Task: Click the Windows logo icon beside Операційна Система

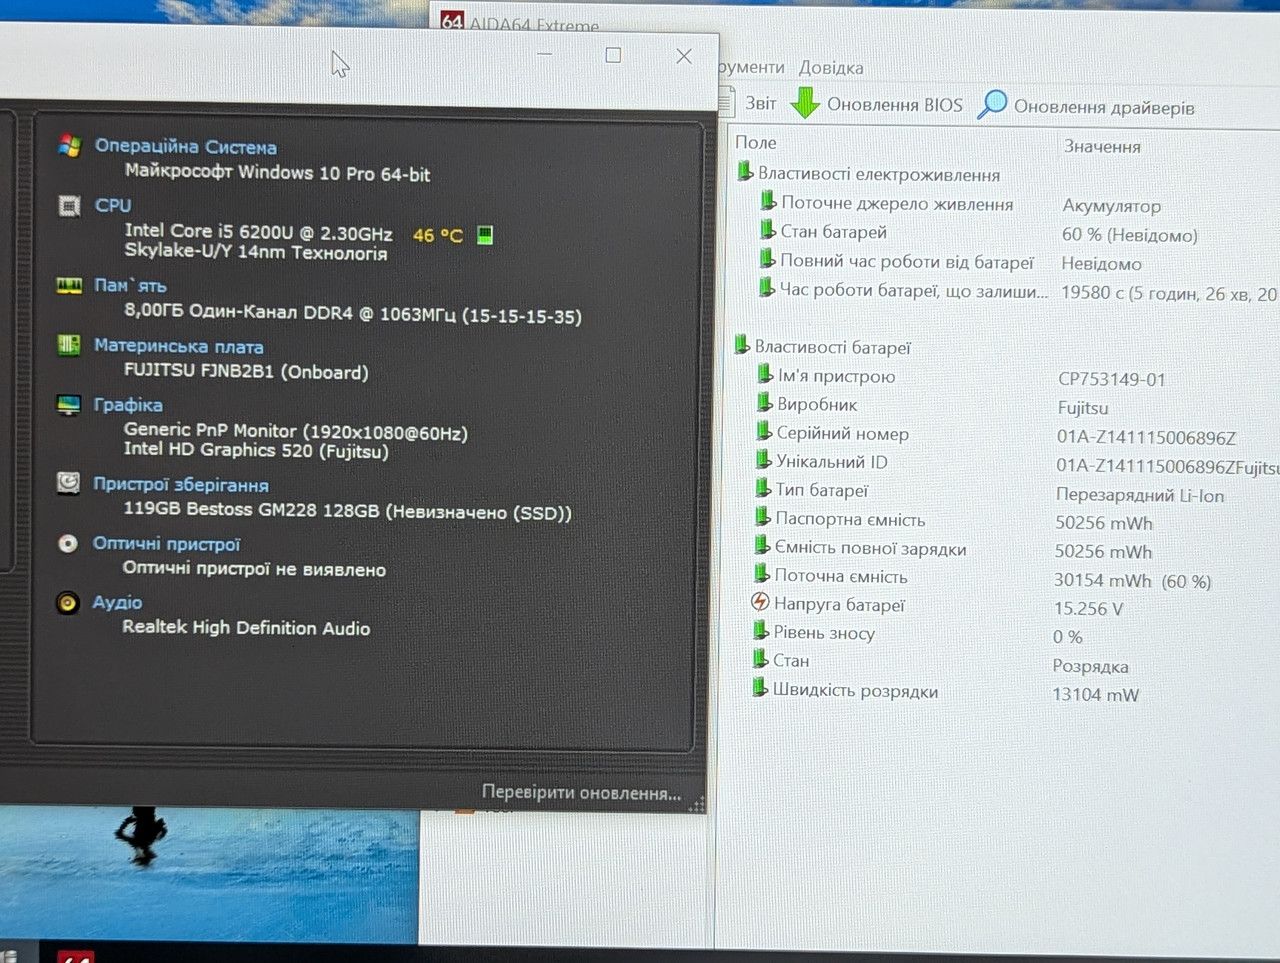Action: coord(69,146)
